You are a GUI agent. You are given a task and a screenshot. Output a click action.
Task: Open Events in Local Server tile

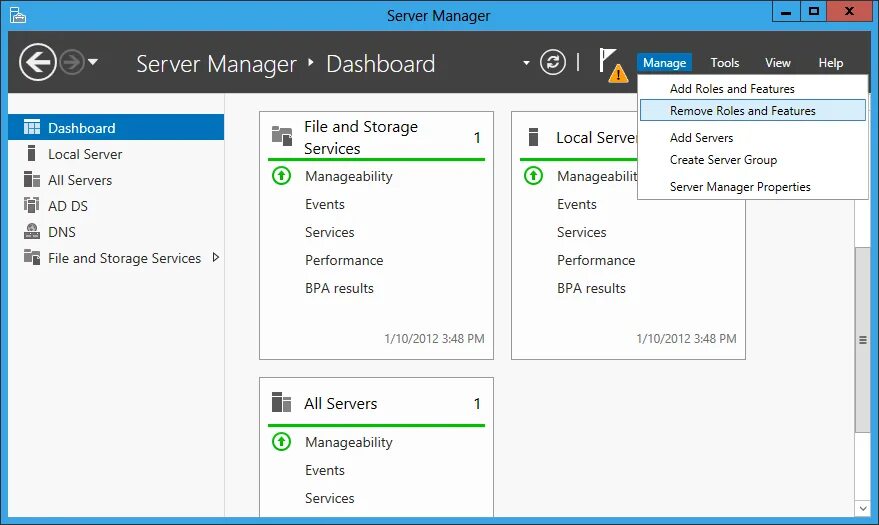(577, 204)
